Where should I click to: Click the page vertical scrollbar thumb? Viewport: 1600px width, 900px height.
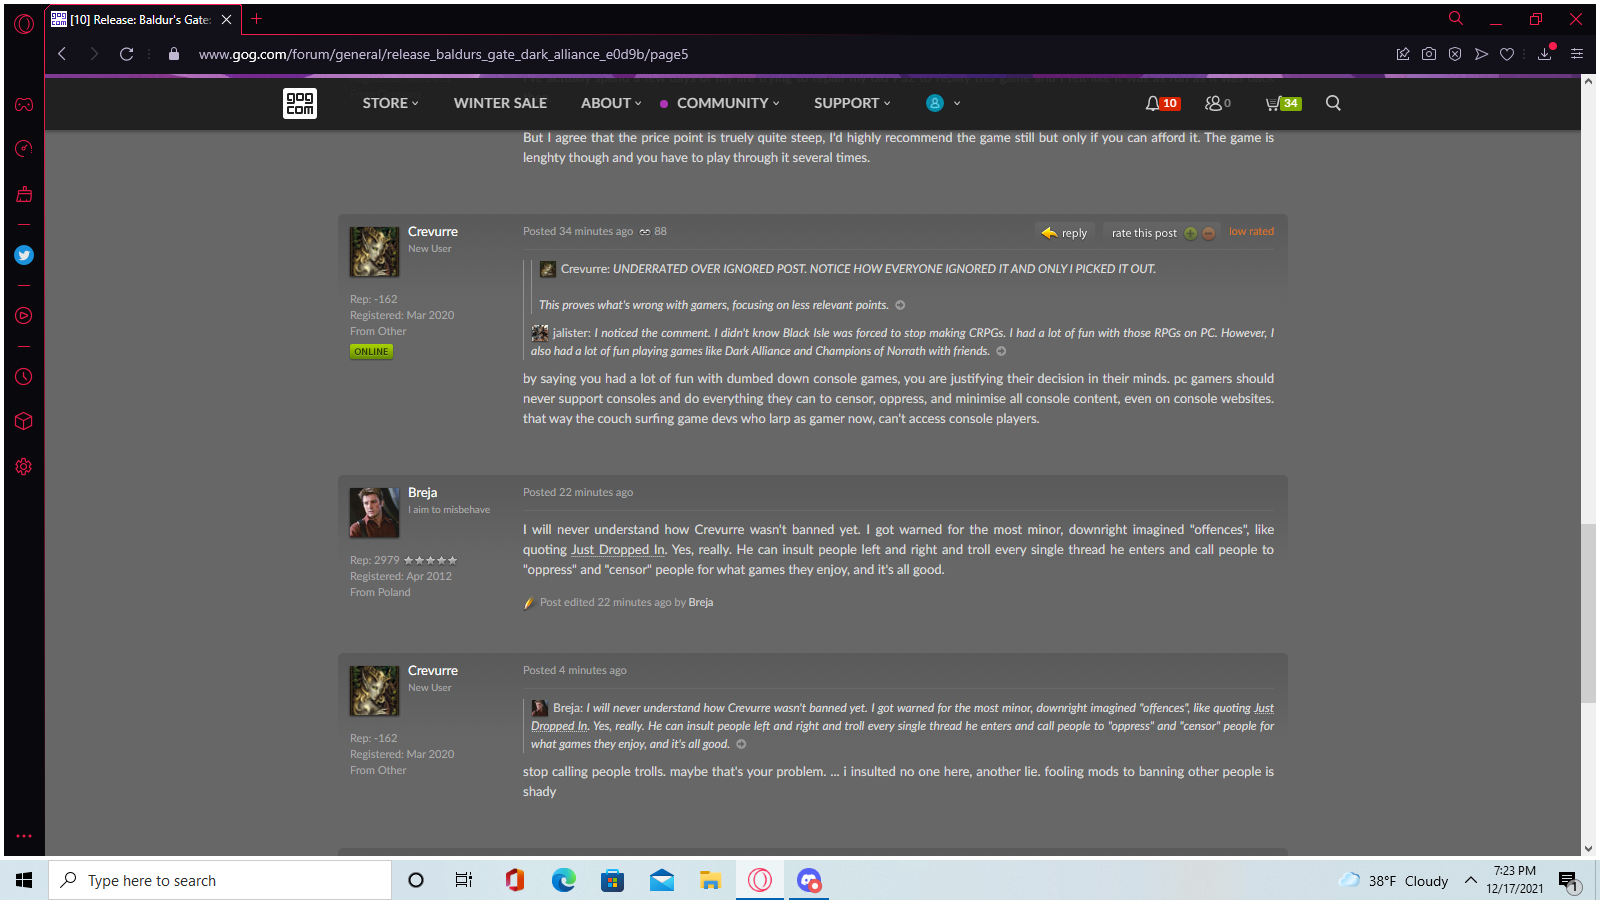point(1588,612)
